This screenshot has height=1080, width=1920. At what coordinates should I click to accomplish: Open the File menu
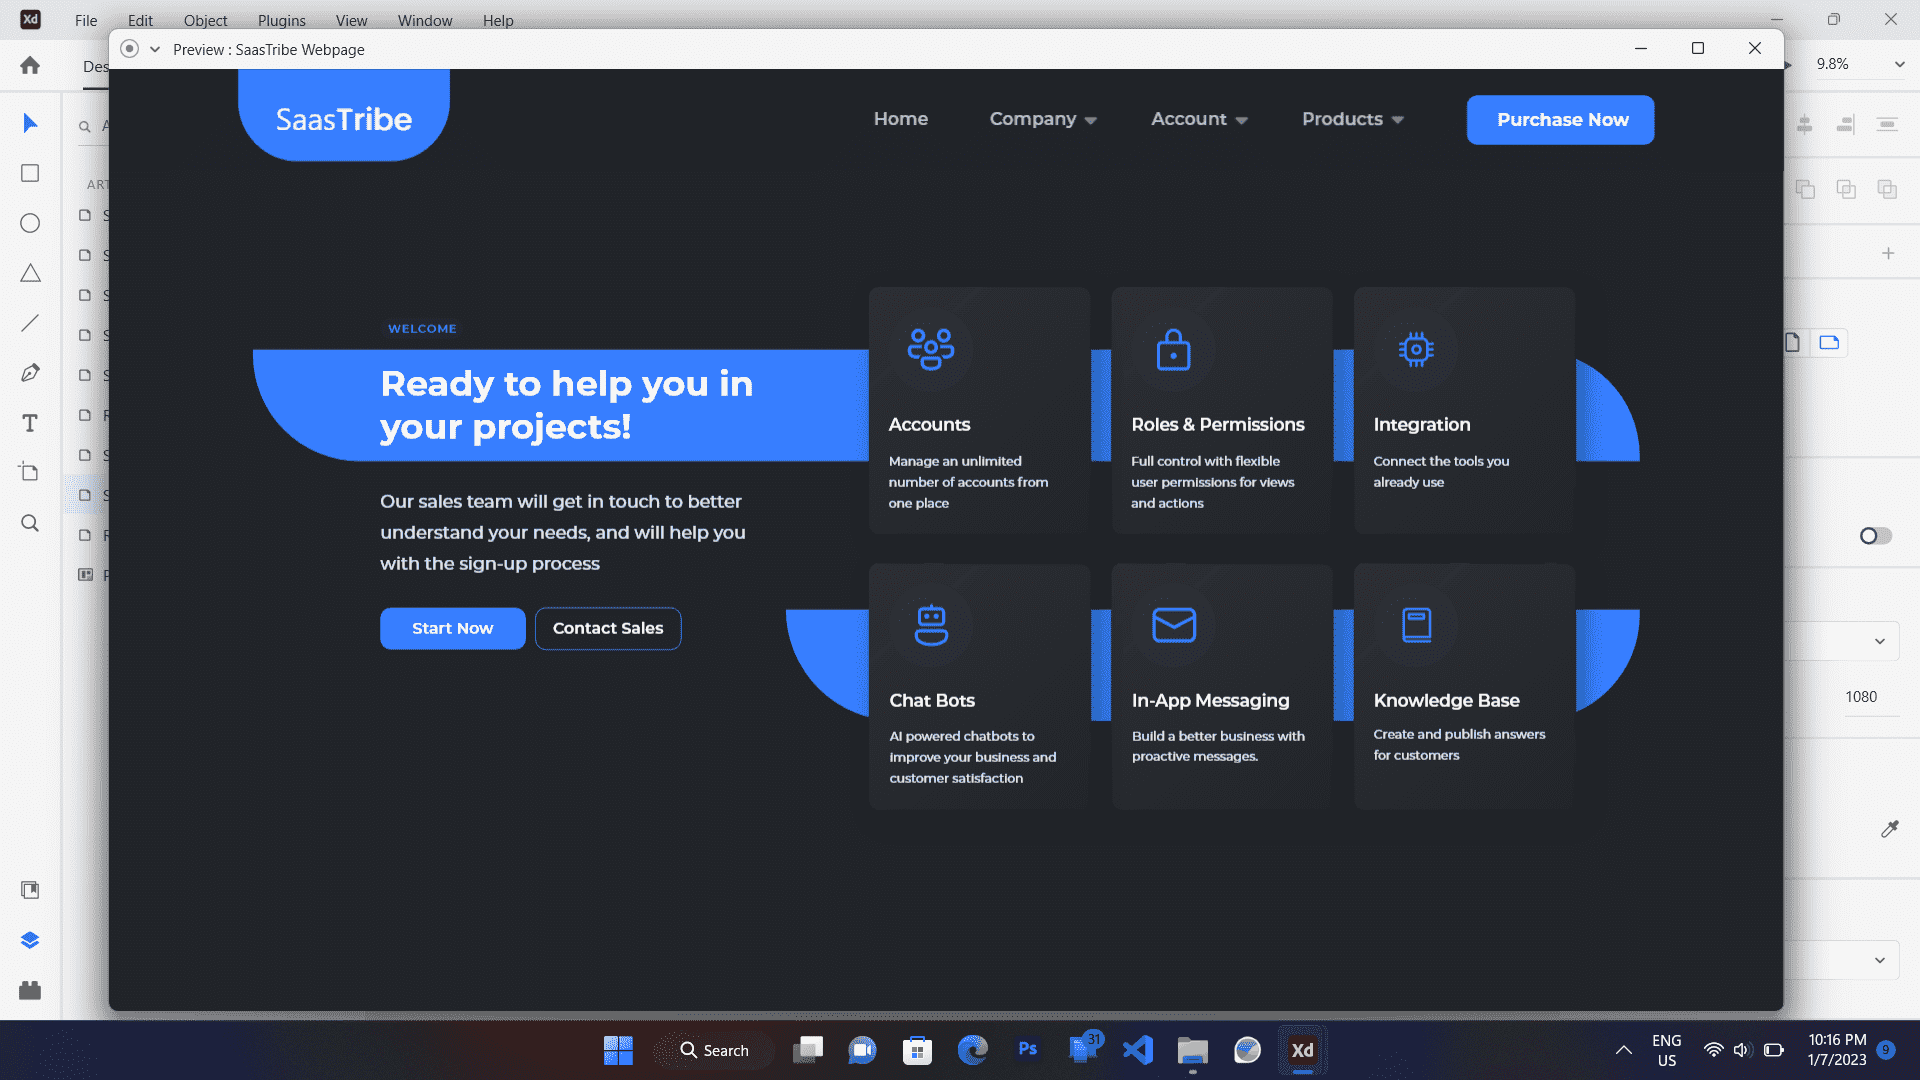click(x=86, y=20)
